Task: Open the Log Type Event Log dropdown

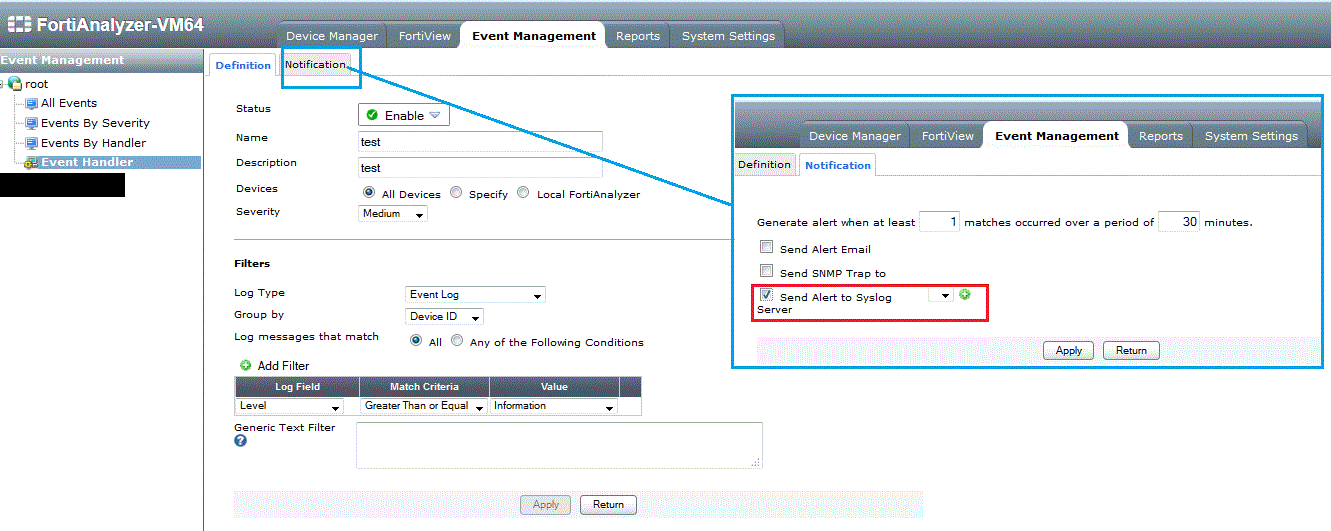Action: (x=476, y=295)
